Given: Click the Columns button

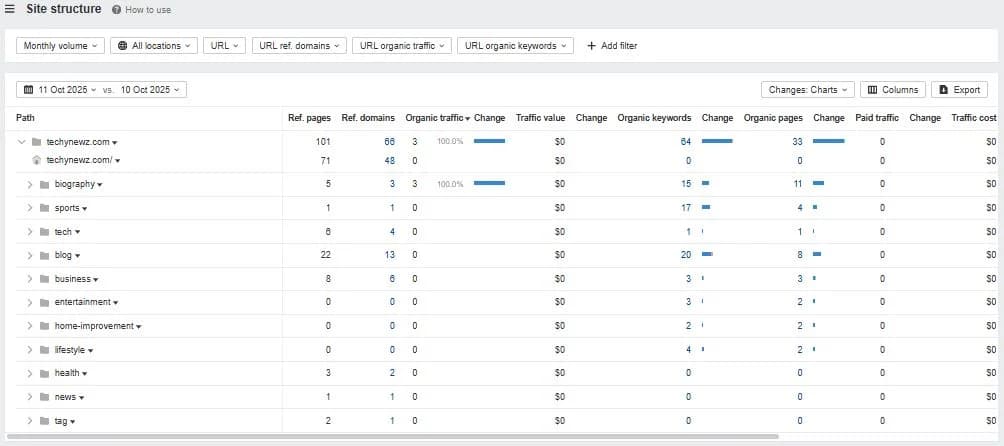Looking at the screenshot, I should [x=893, y=90].
